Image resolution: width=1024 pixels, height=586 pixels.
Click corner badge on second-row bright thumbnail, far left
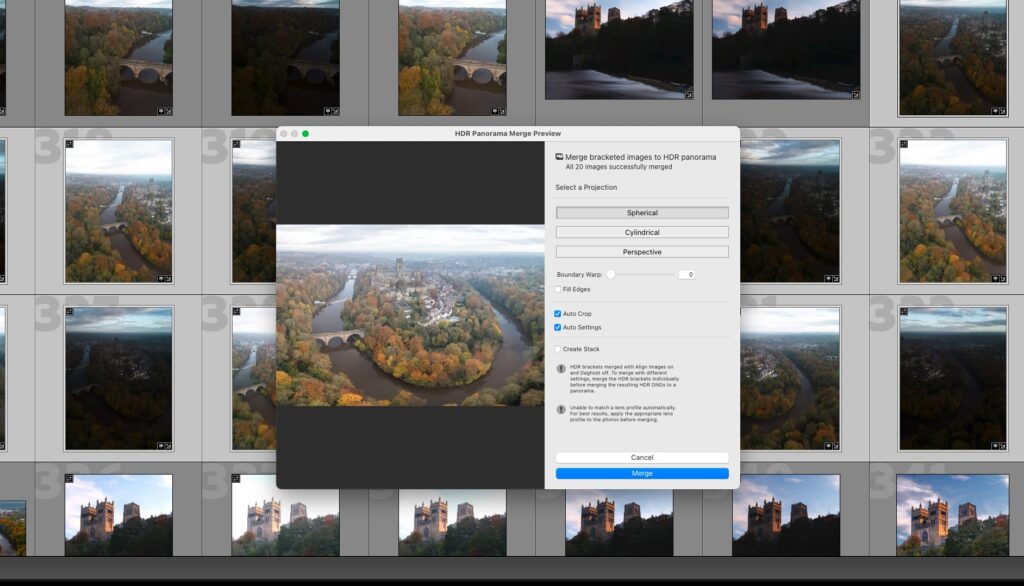(69, 144)
